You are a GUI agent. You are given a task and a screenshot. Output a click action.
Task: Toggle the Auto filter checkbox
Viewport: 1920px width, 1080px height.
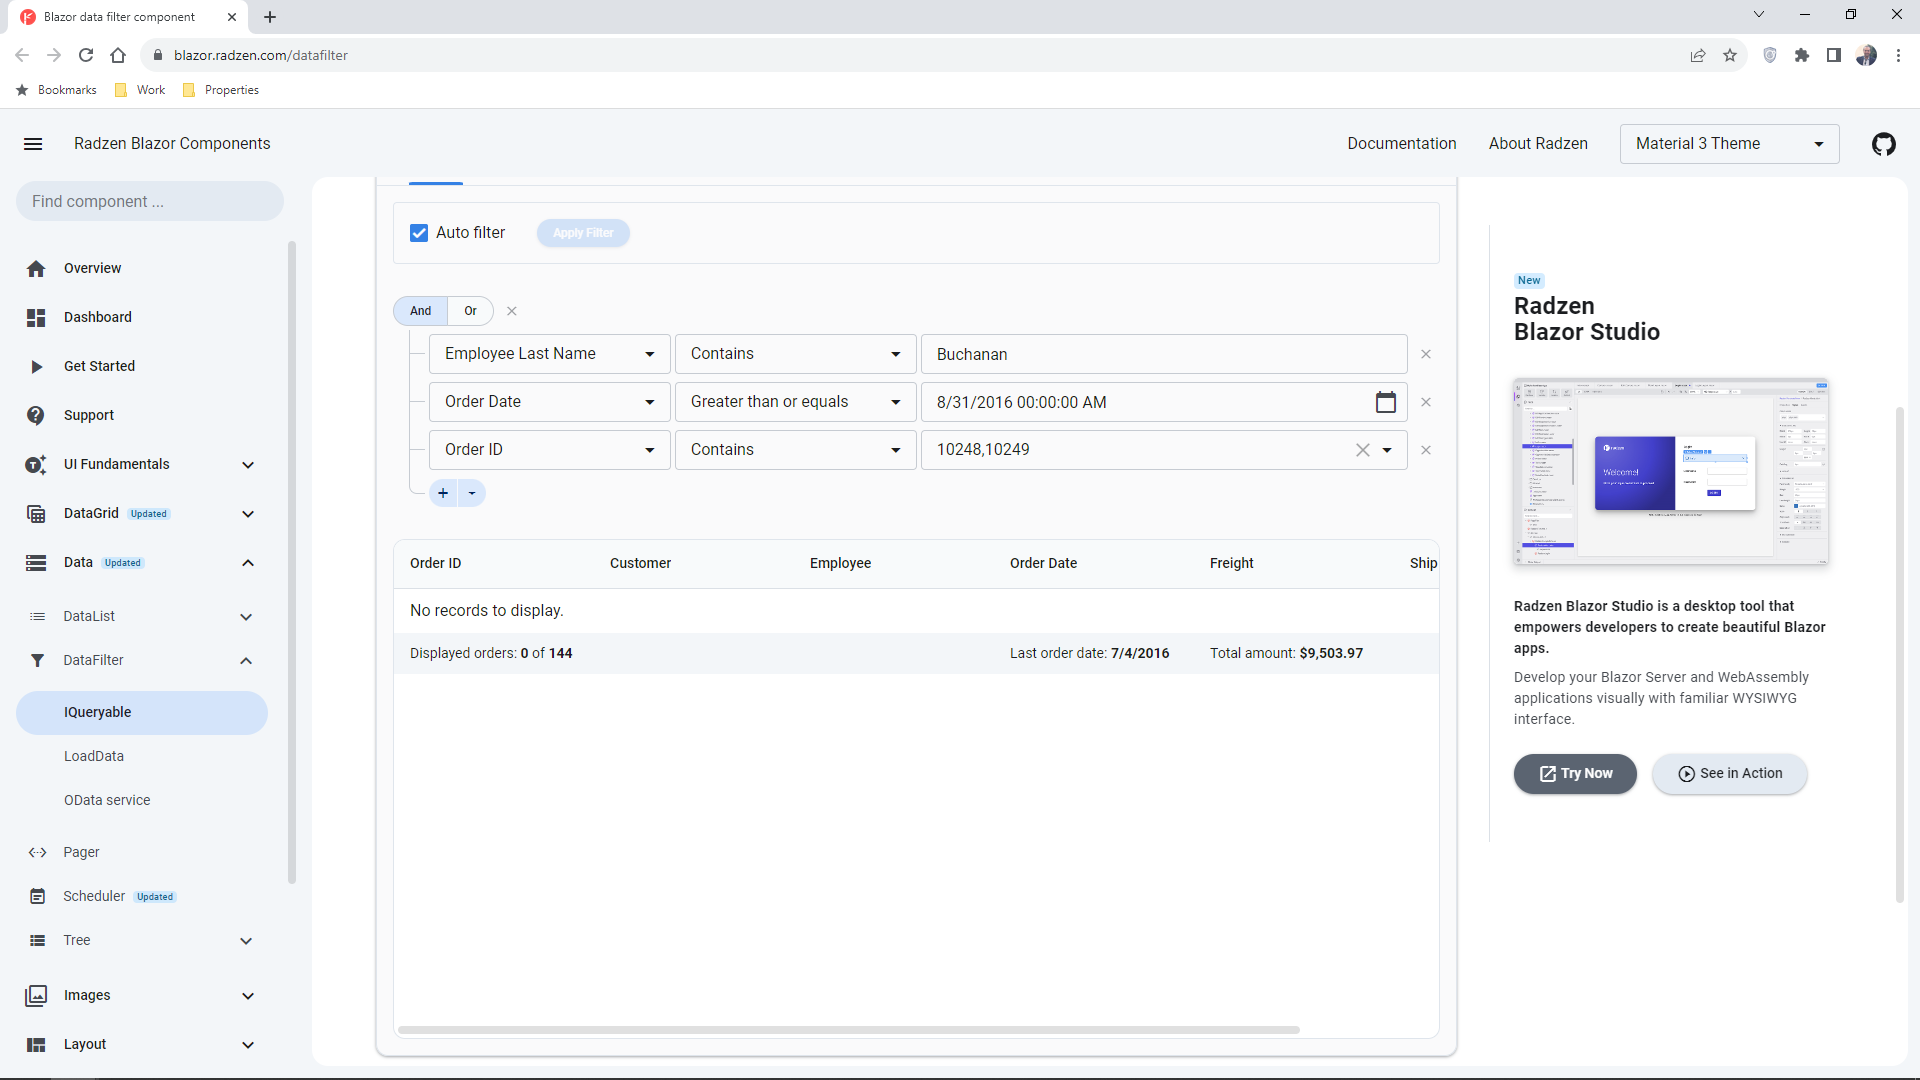point(419,233)
